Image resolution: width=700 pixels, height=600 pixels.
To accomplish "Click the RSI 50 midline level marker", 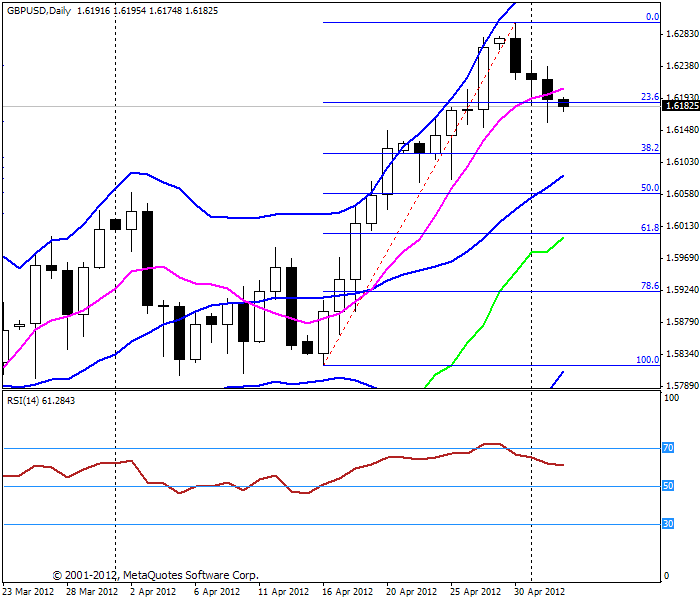I will coord(668,486).
